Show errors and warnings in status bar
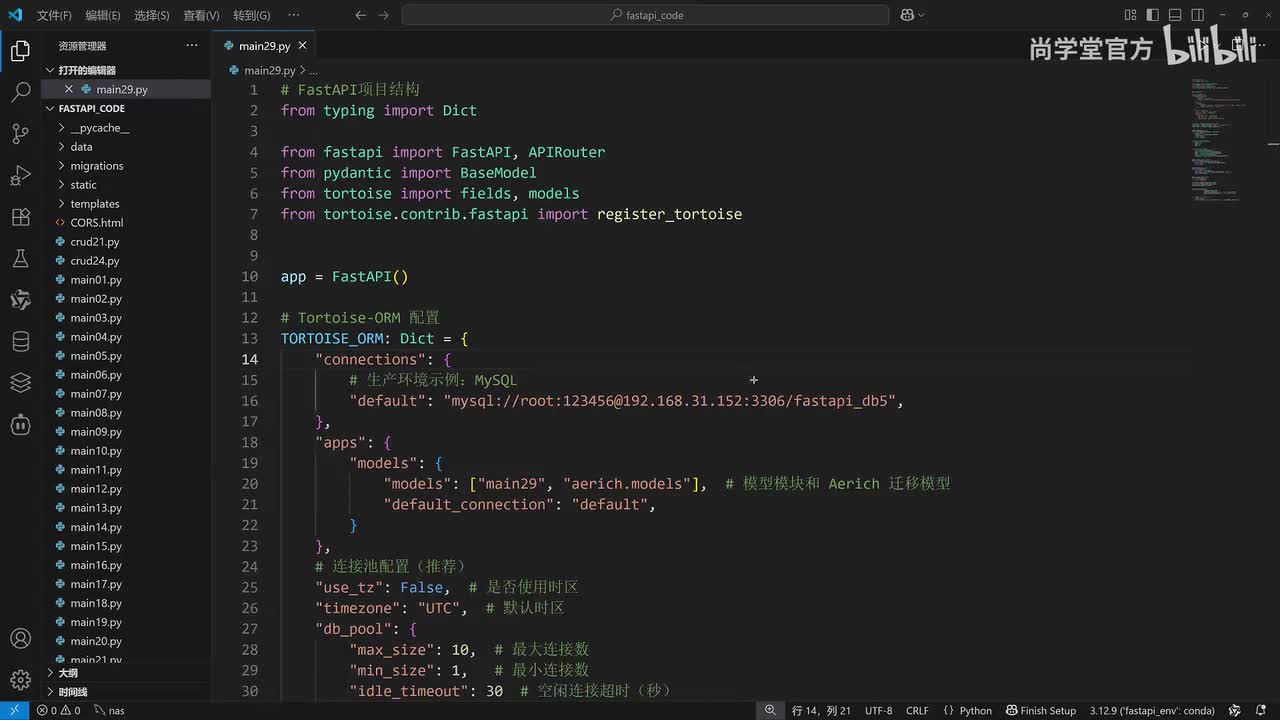 (58, 710)
